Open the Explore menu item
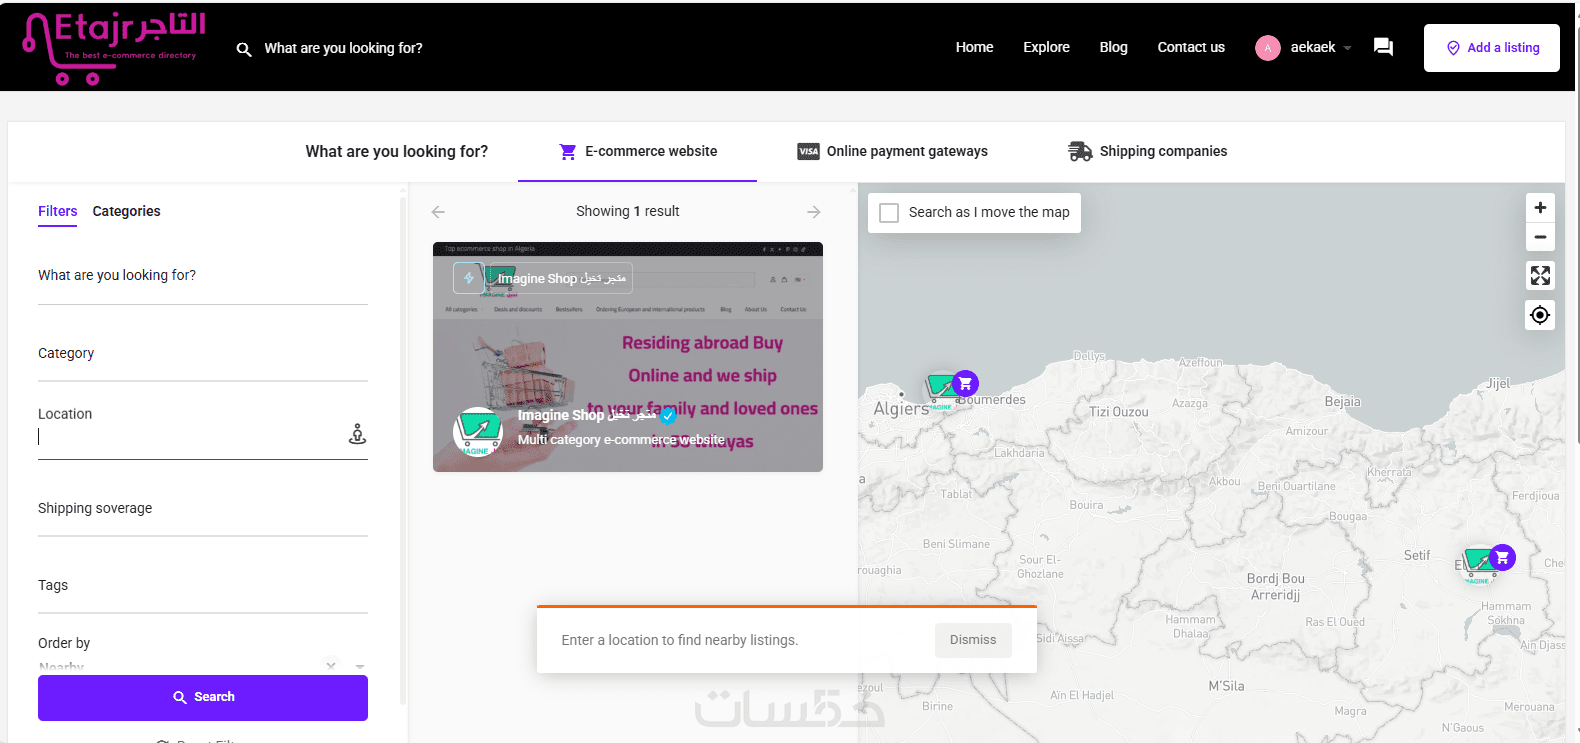Screen dimensions: 1580x743 [x=1046, y=47]
